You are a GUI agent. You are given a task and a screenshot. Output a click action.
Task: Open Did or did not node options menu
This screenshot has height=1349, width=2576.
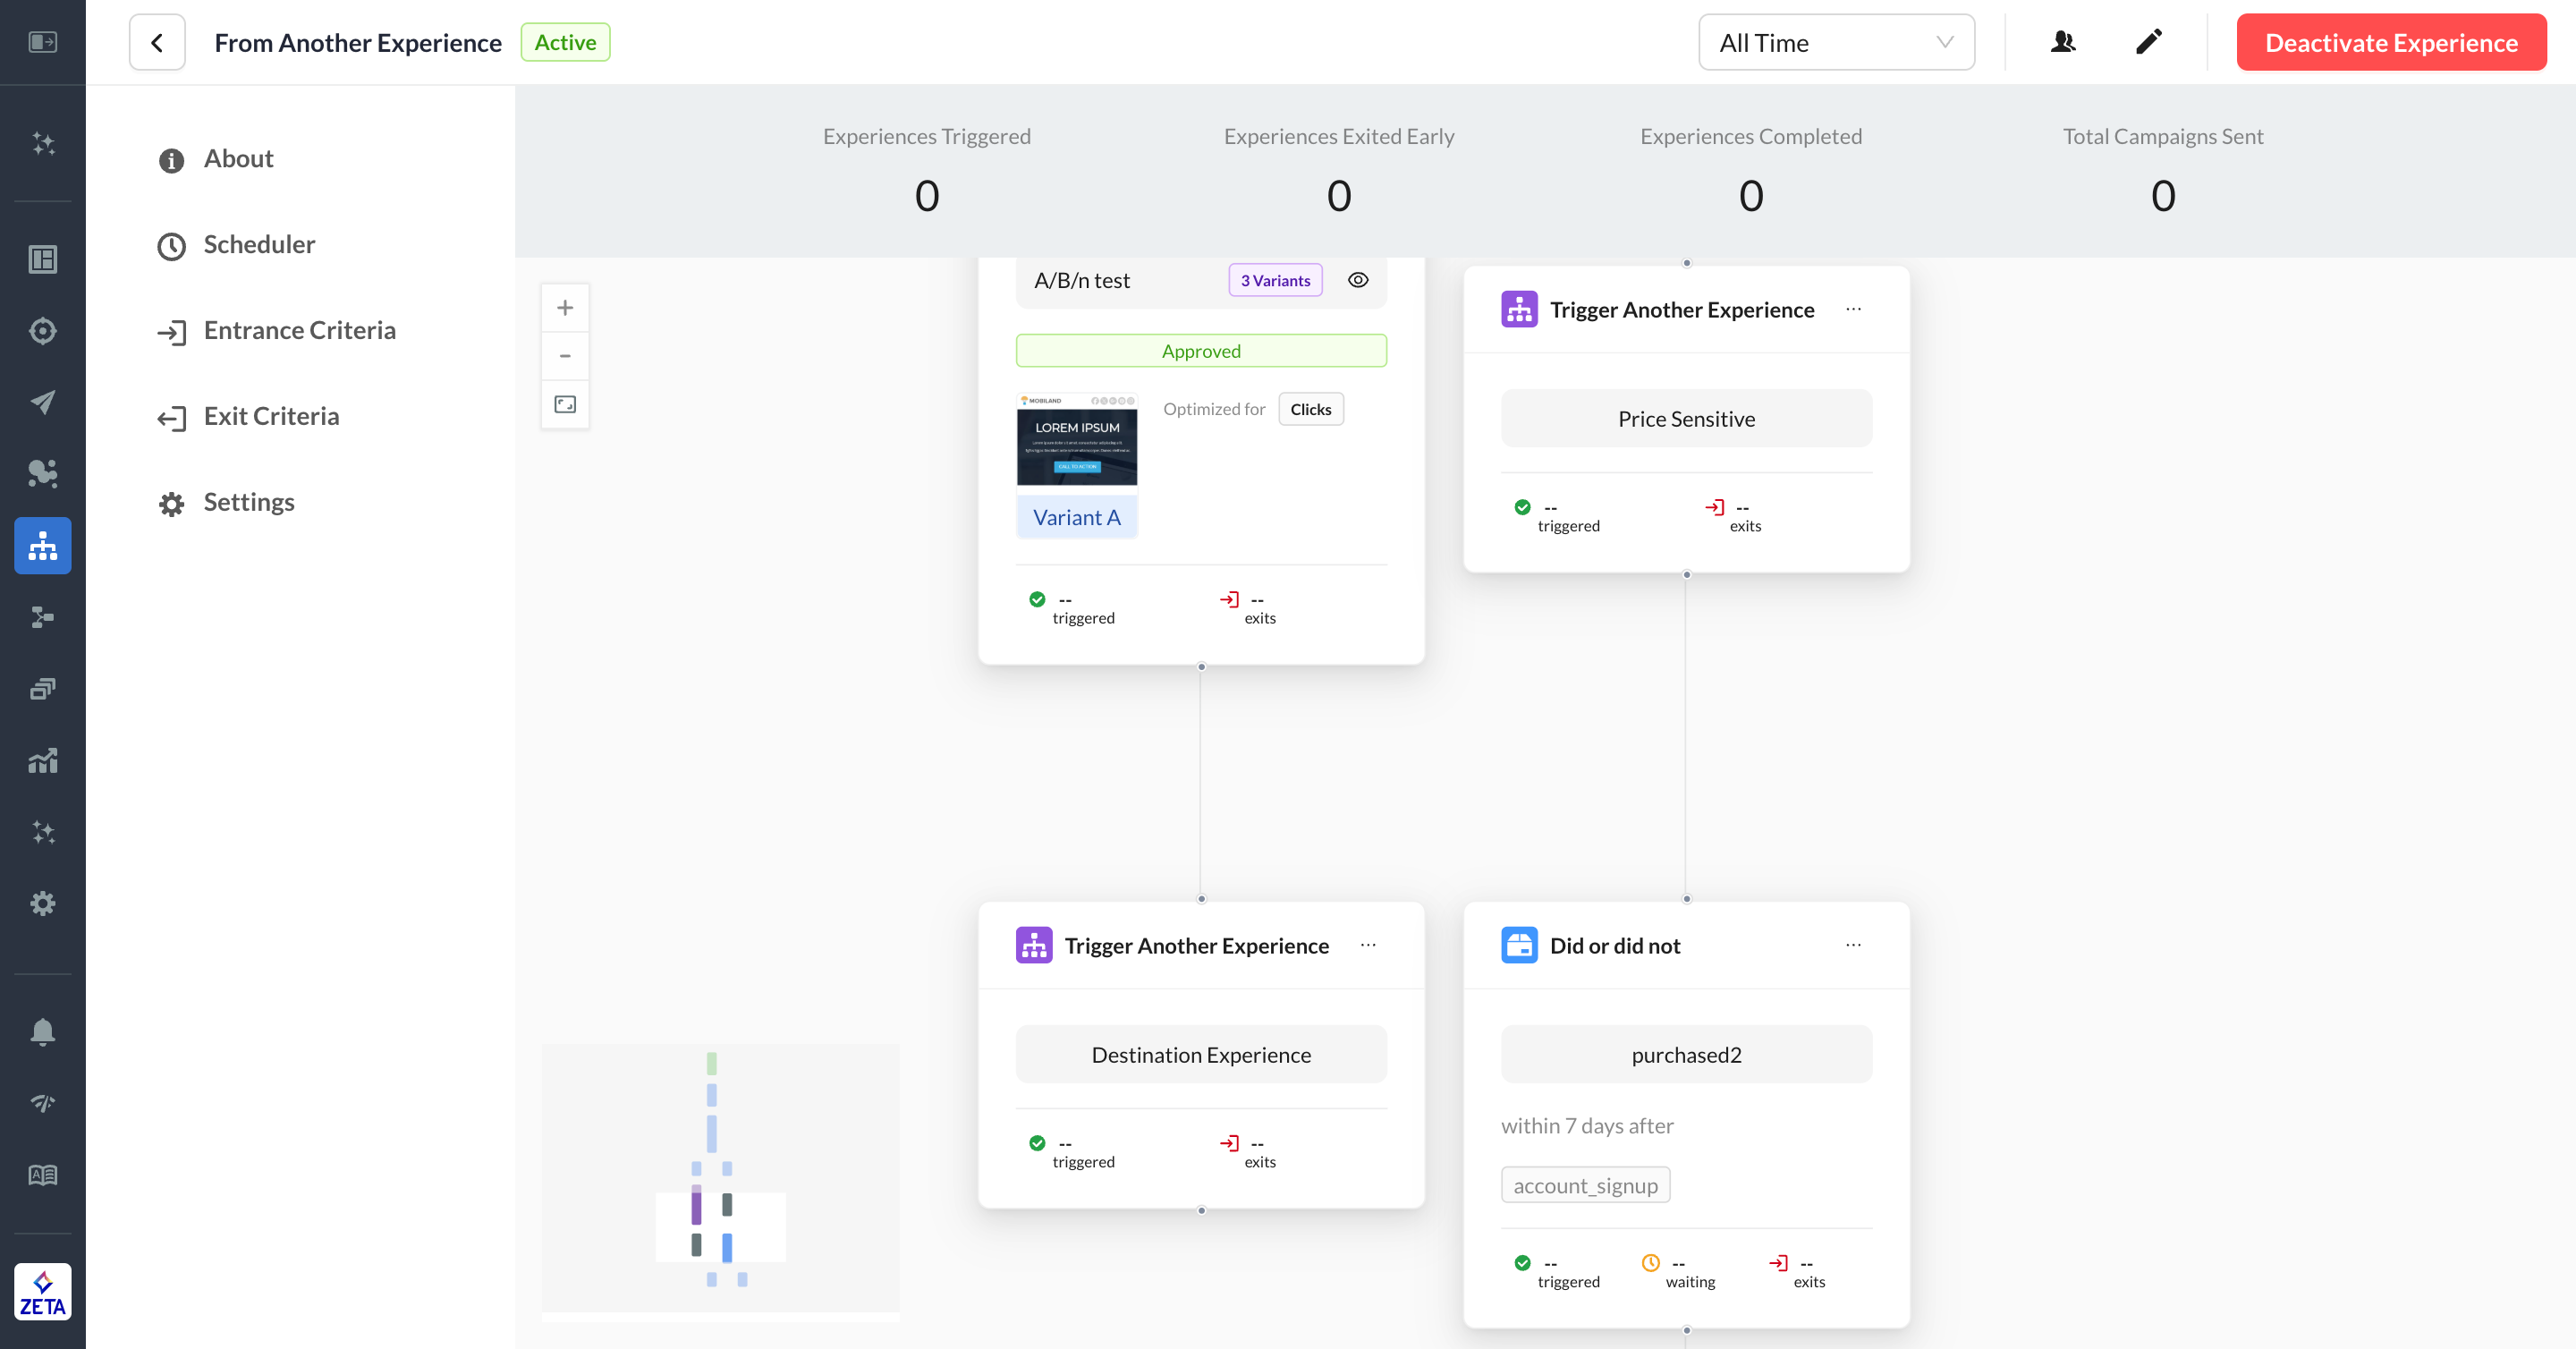pyautogui.click(x=1853, y=945)
